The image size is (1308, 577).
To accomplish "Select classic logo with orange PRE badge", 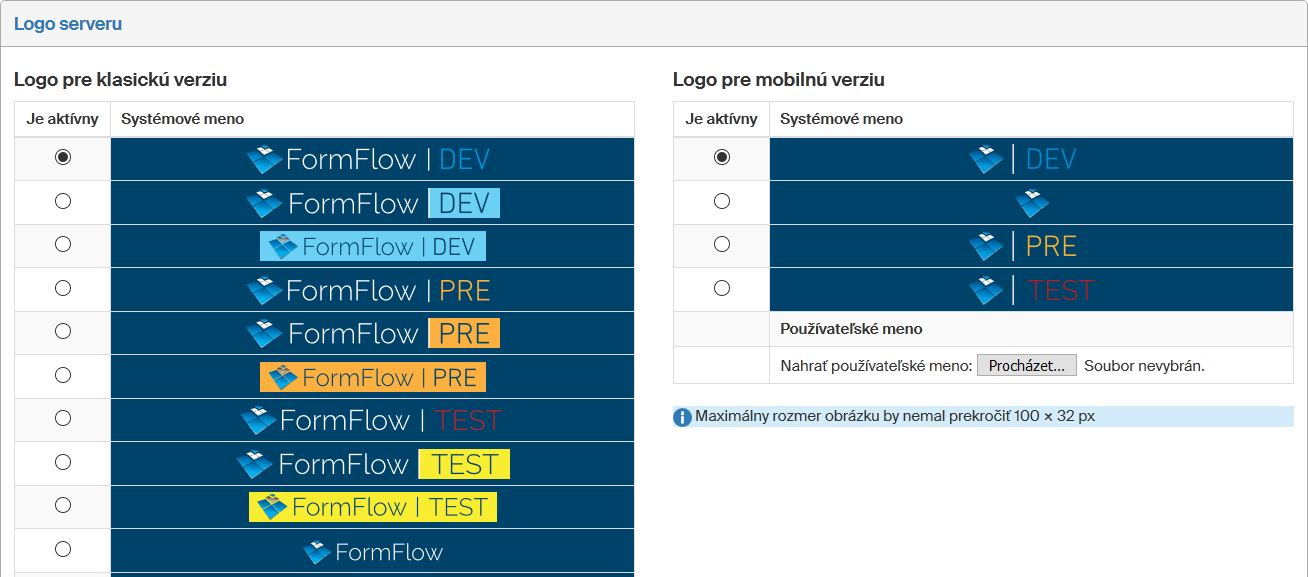I will tap(63, 331).
